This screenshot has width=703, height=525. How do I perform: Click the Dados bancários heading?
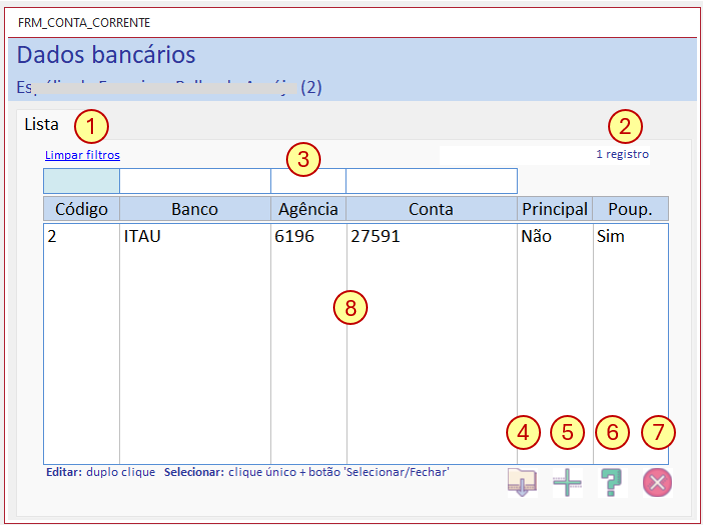(106, 55)
